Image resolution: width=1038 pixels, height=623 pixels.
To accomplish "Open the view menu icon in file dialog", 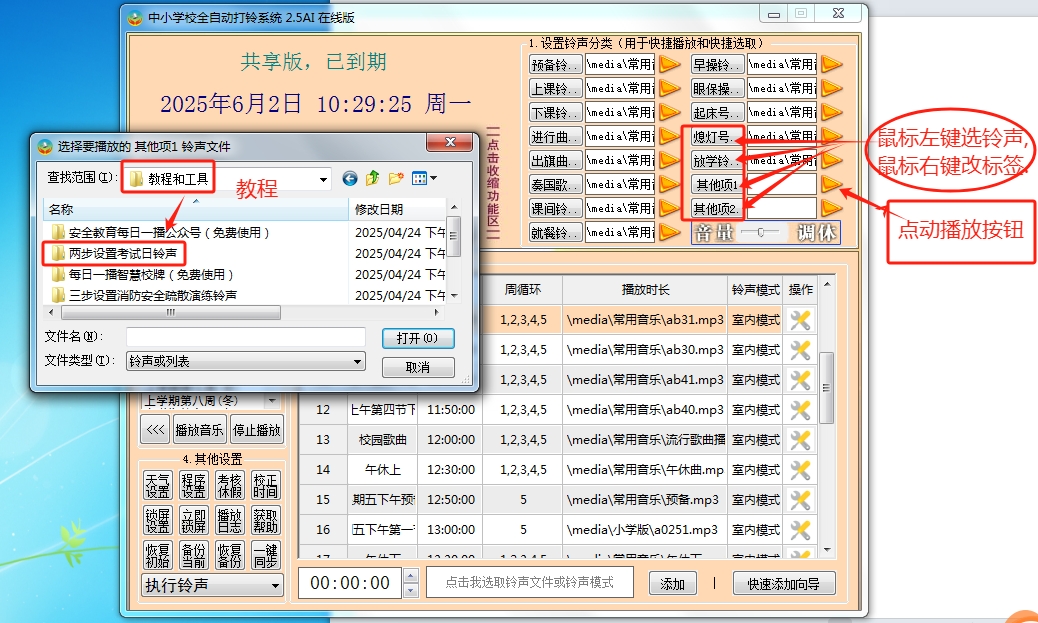I will click(424, 178).
